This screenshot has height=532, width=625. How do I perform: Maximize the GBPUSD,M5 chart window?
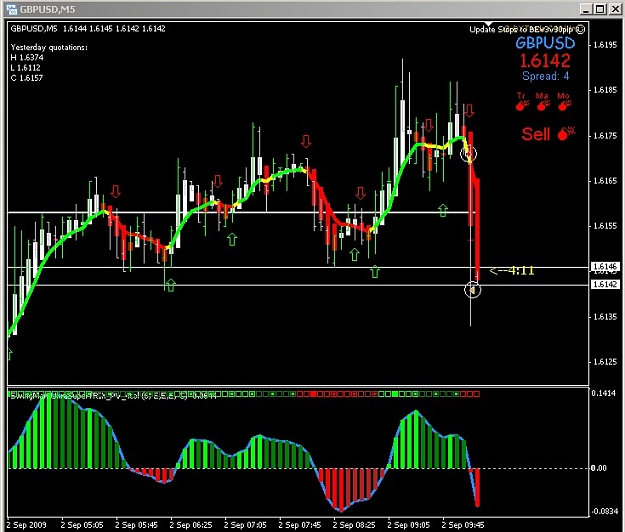click(x=600, y=10)
